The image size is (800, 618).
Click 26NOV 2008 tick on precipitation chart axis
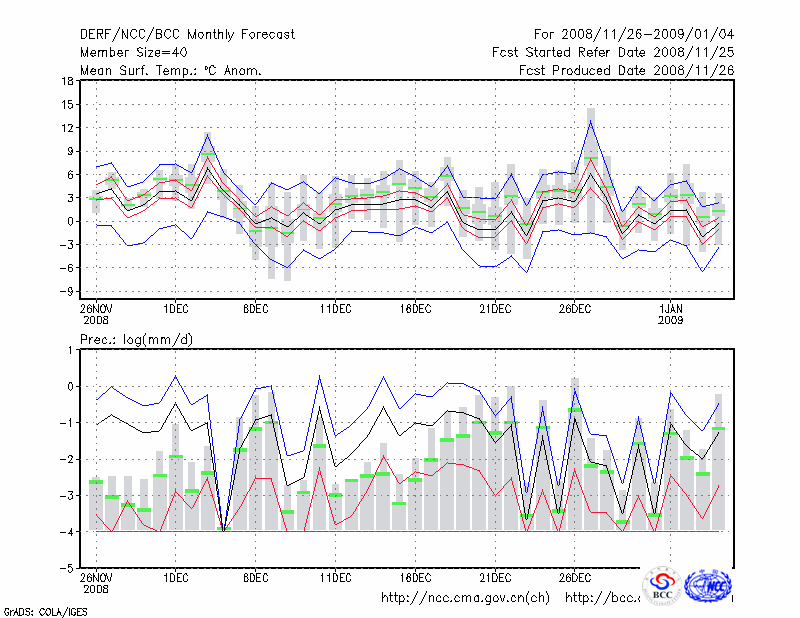pos(96,583)
